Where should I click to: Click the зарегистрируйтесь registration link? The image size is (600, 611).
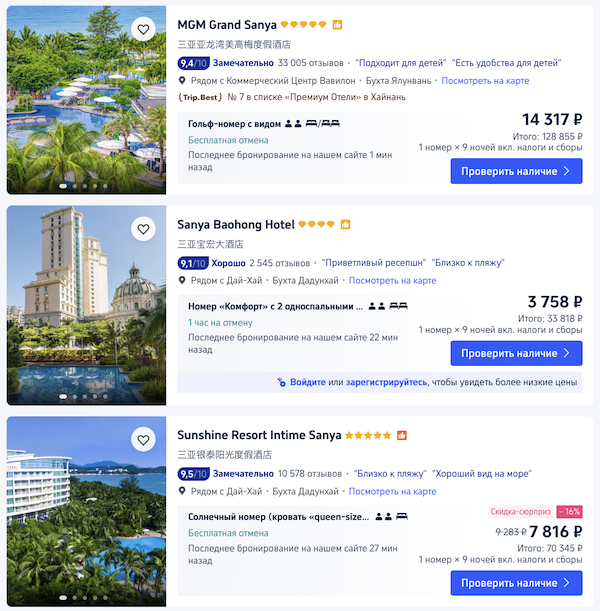click(x=386, y=382)
